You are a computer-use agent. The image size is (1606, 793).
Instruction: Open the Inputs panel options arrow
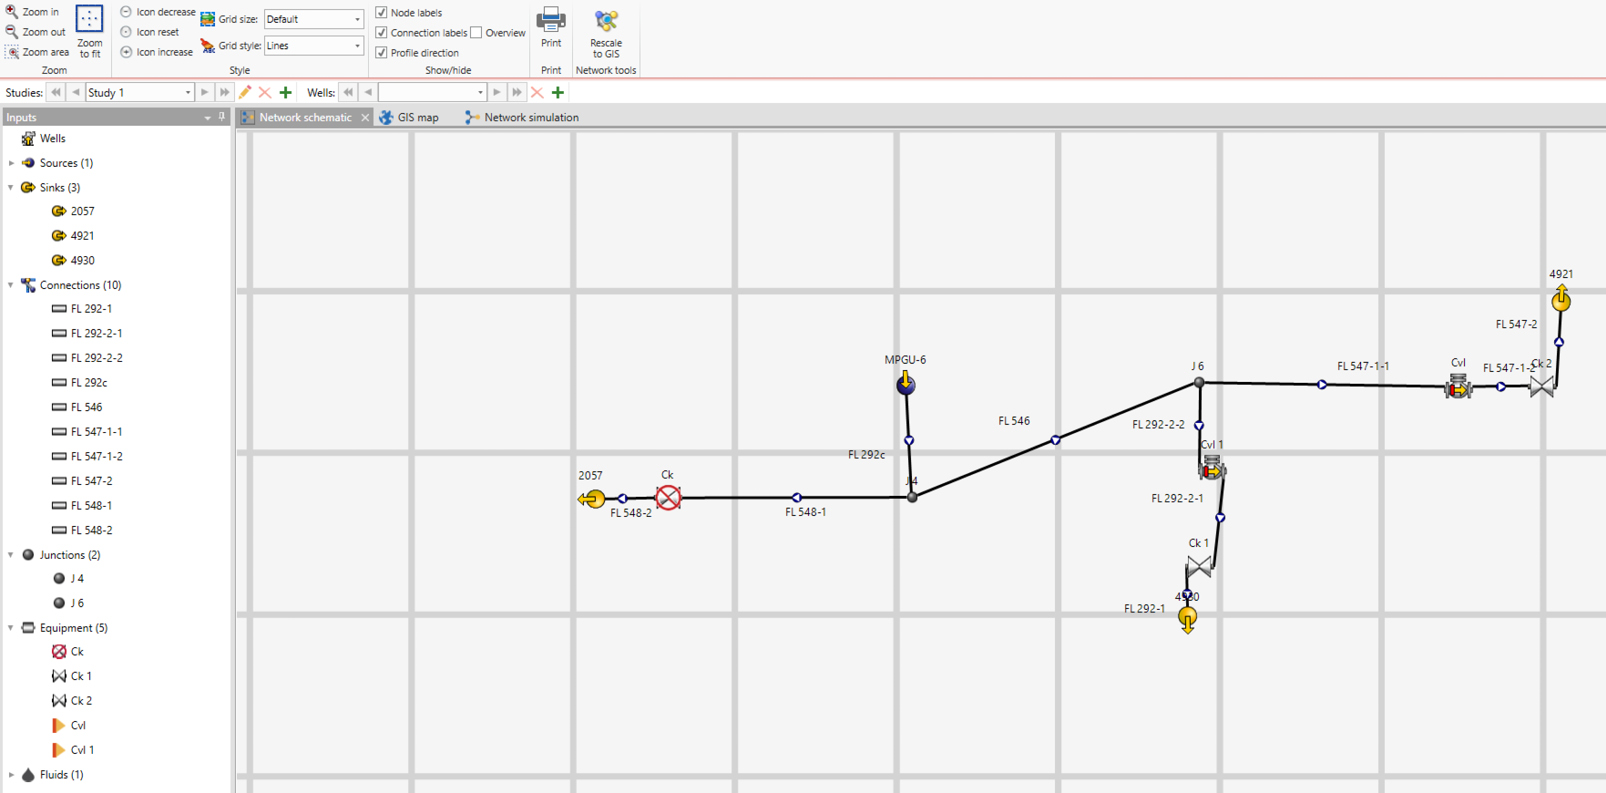(x=207, y=118)
